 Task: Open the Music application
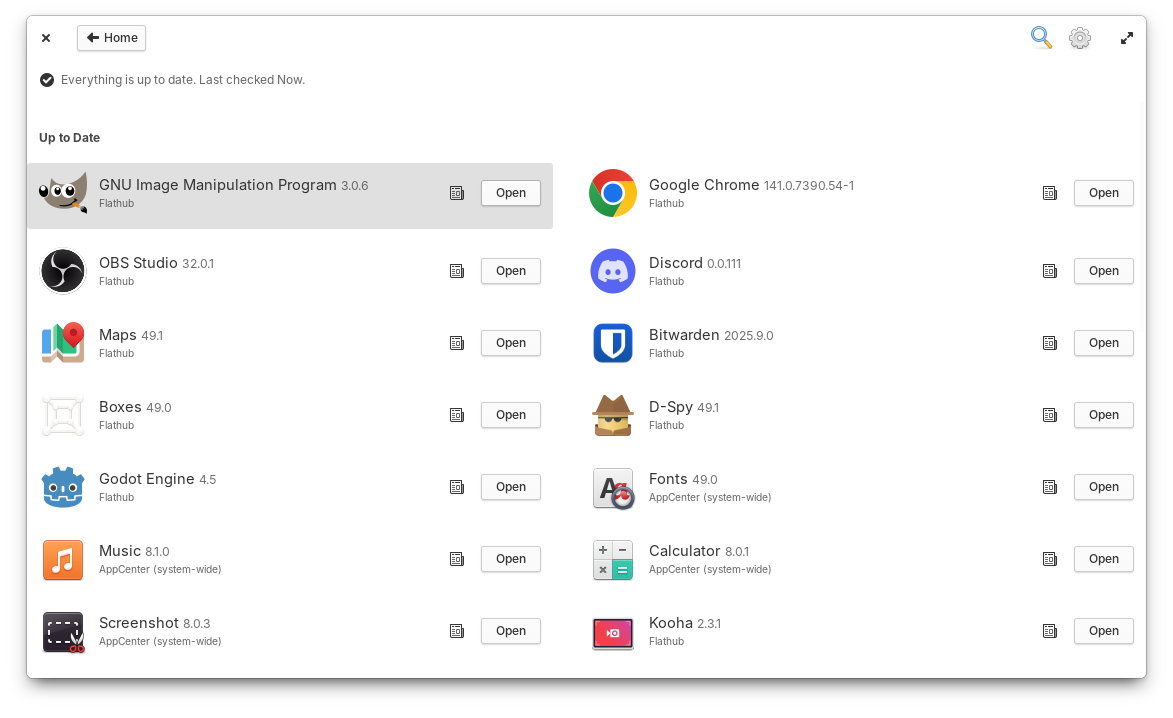pyautogui.click(x=511, y=559)
